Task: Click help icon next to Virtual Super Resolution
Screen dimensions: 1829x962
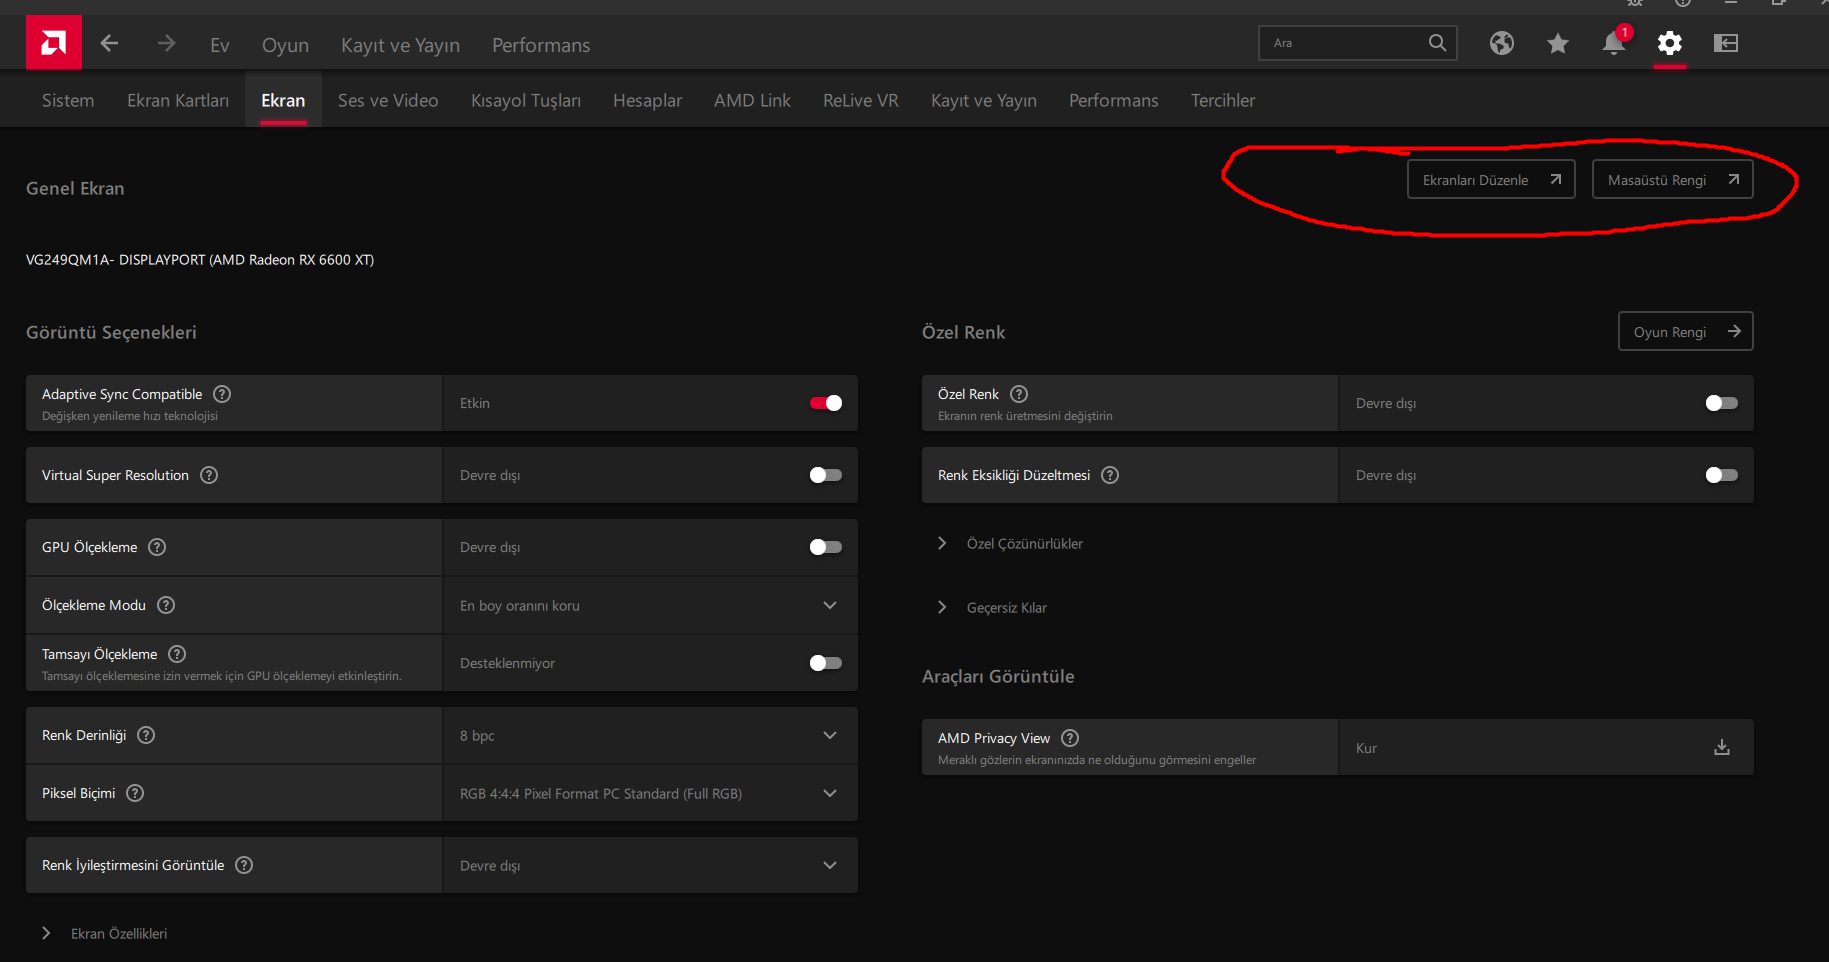Action: [209, 475]
